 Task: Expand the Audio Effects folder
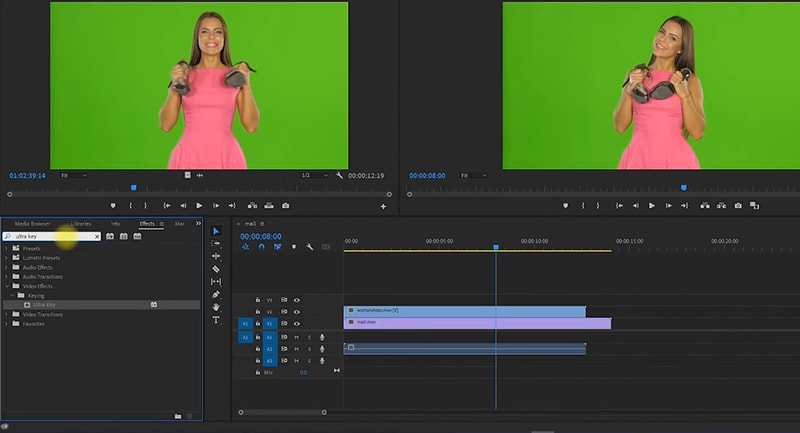[x=8, y=267]
